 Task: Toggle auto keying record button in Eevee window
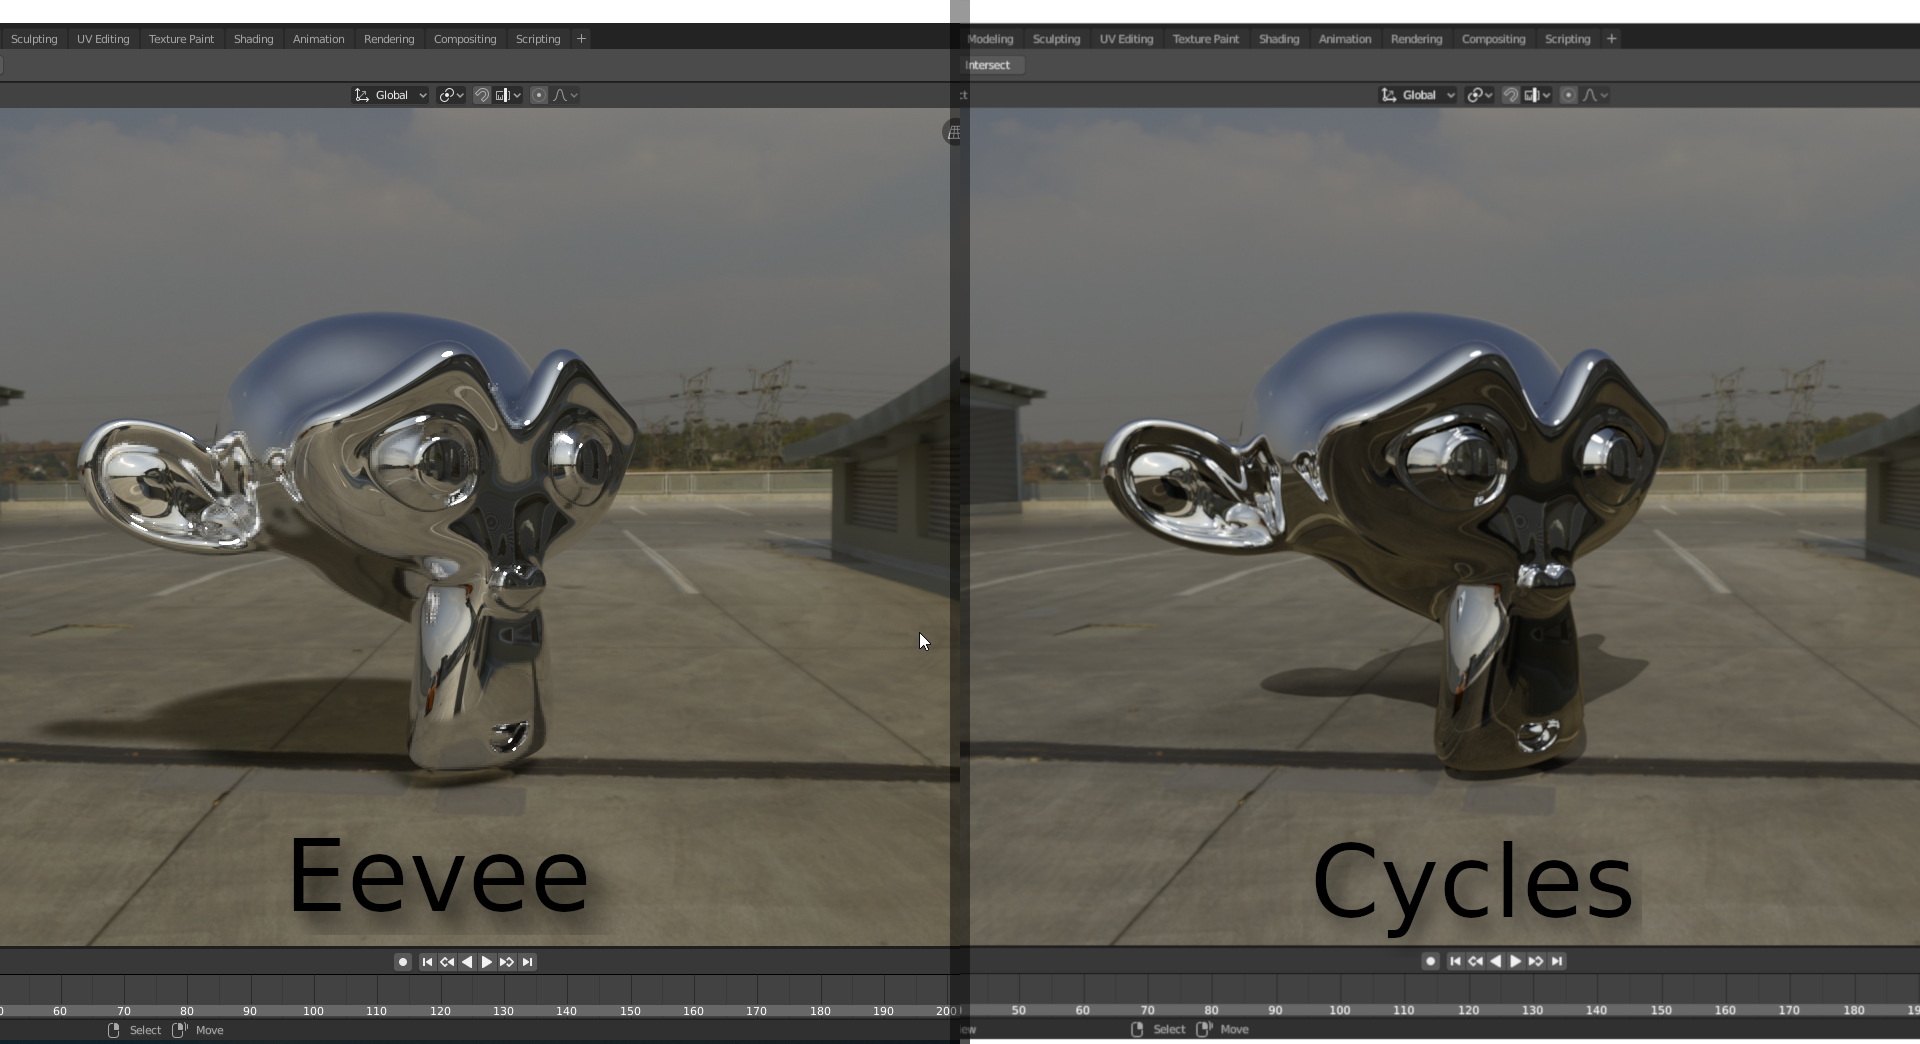click(x=403, y=962)
